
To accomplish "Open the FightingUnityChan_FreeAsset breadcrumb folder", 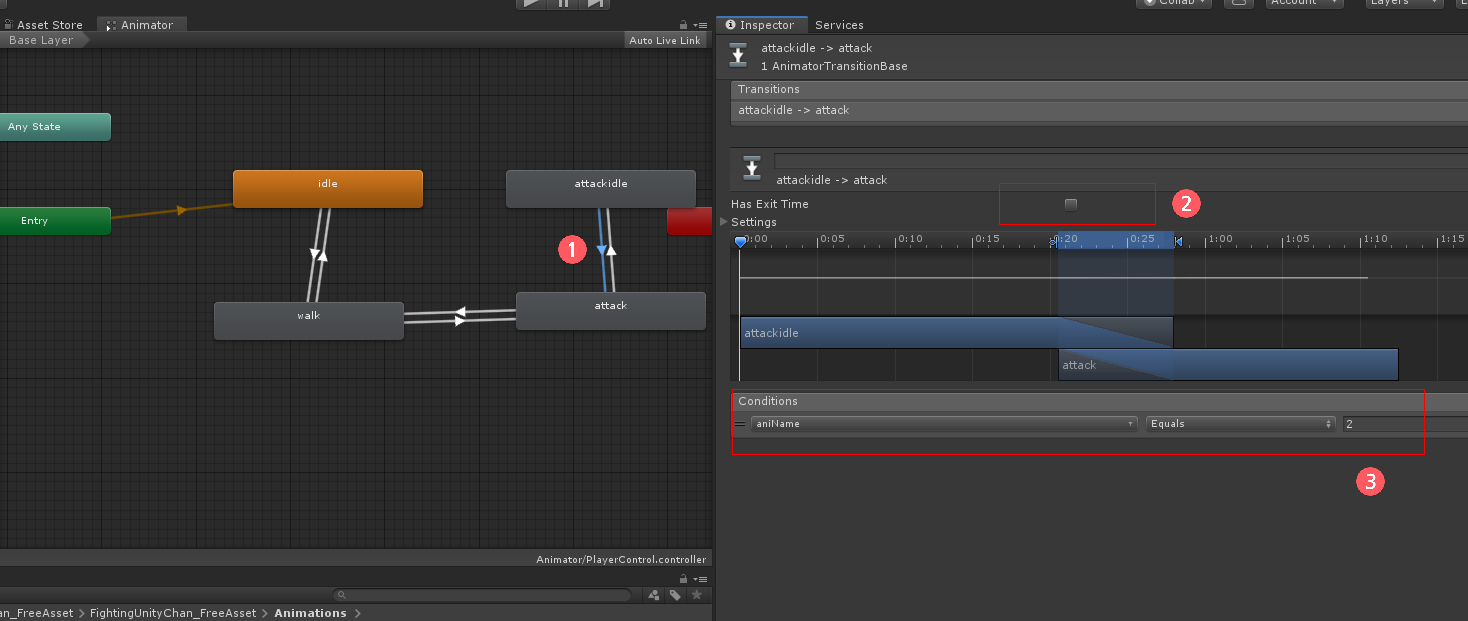I will click(173, 613).
